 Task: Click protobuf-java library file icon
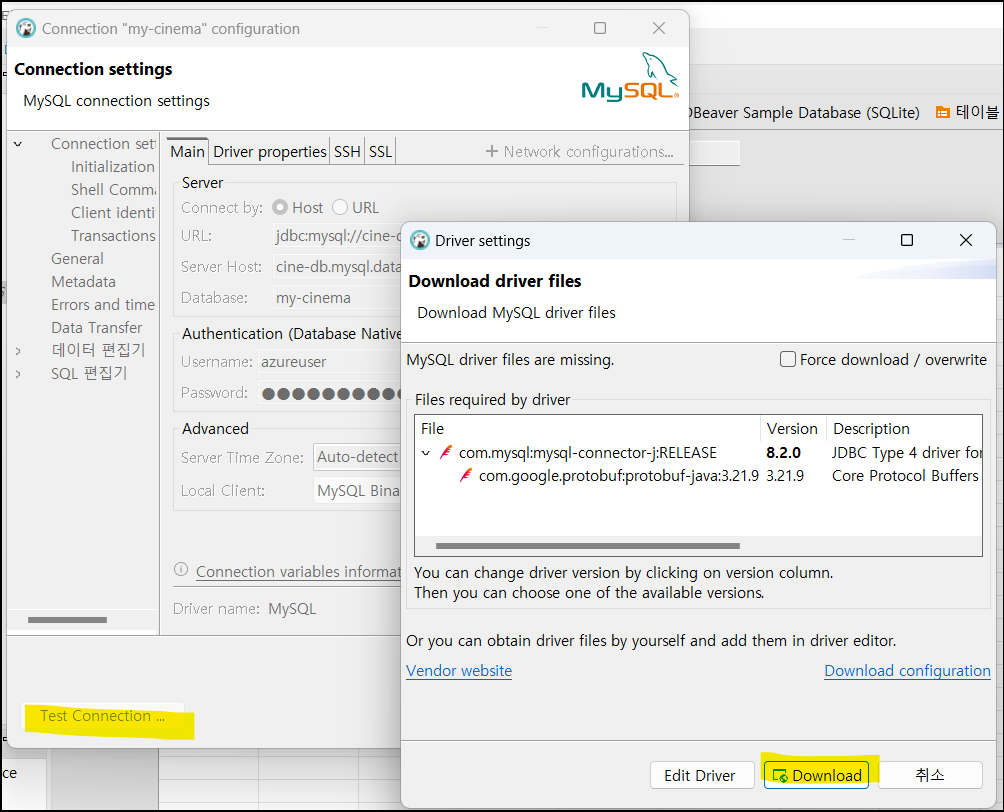(x=466, y=476)
